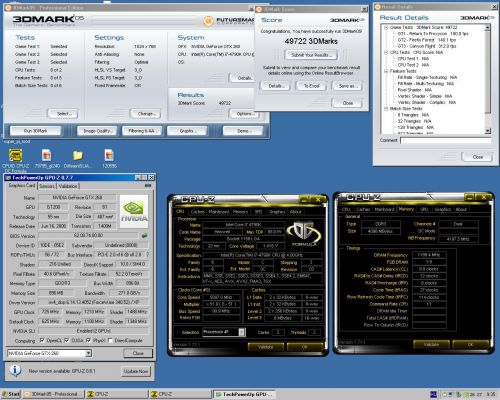
Task: Close the Result Details dialog with Close button
Action: [477, 157]
